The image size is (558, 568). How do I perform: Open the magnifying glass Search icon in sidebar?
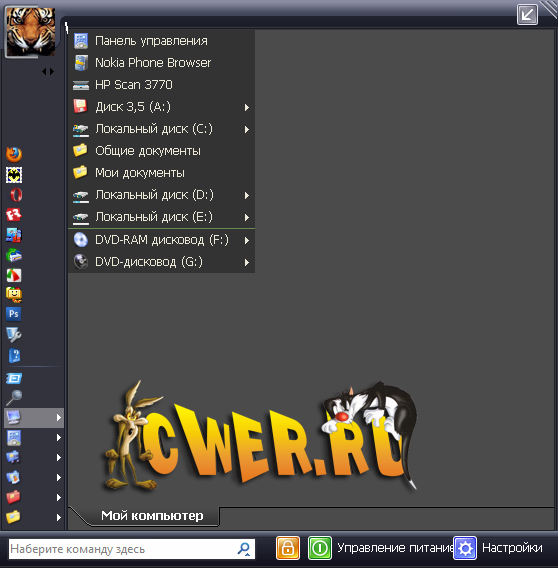pyautogui.click(x=14, y=397)
